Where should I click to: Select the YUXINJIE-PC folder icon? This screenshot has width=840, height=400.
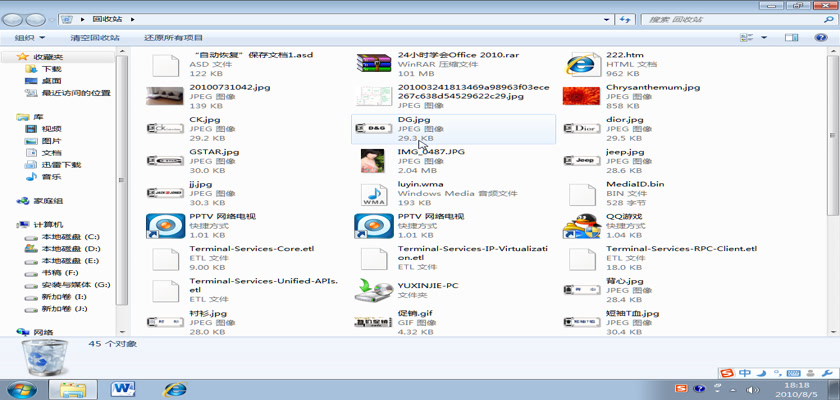coord(374,290)
